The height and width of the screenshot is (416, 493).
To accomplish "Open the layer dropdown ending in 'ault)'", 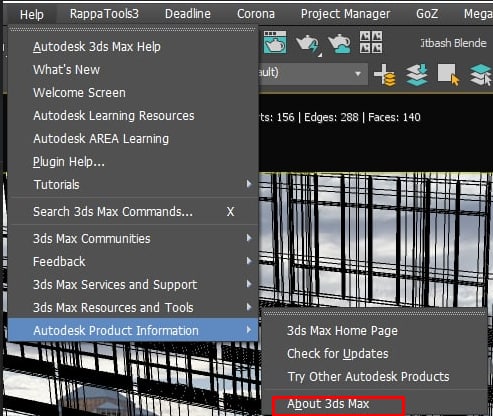I will coord(313,73).
